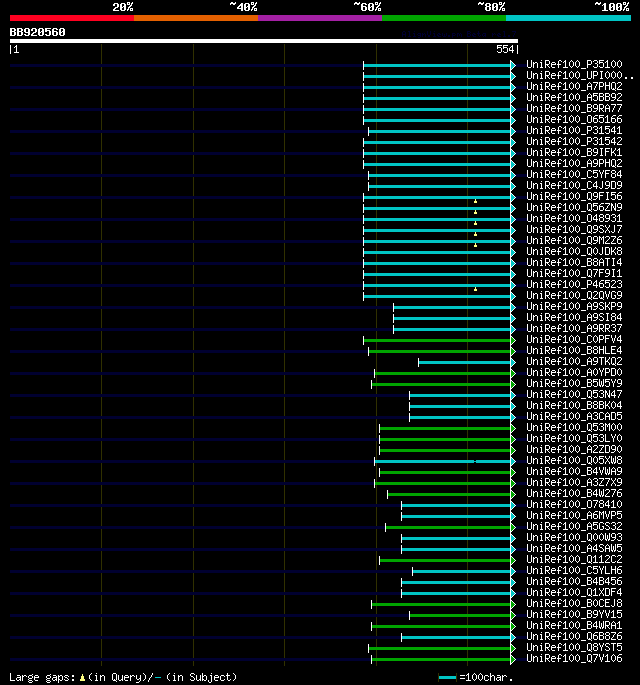640x685 pixels.
Task: Click the green ~80% legend color segment
Action: pyautogui.click(x=444, y=18)
